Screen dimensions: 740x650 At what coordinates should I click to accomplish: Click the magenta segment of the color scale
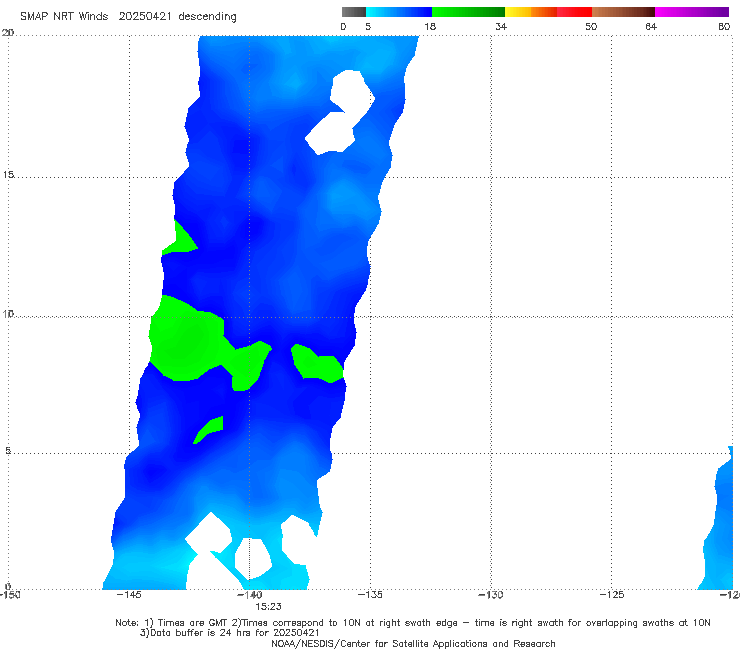pyautogui.click(x=692, y=12)
